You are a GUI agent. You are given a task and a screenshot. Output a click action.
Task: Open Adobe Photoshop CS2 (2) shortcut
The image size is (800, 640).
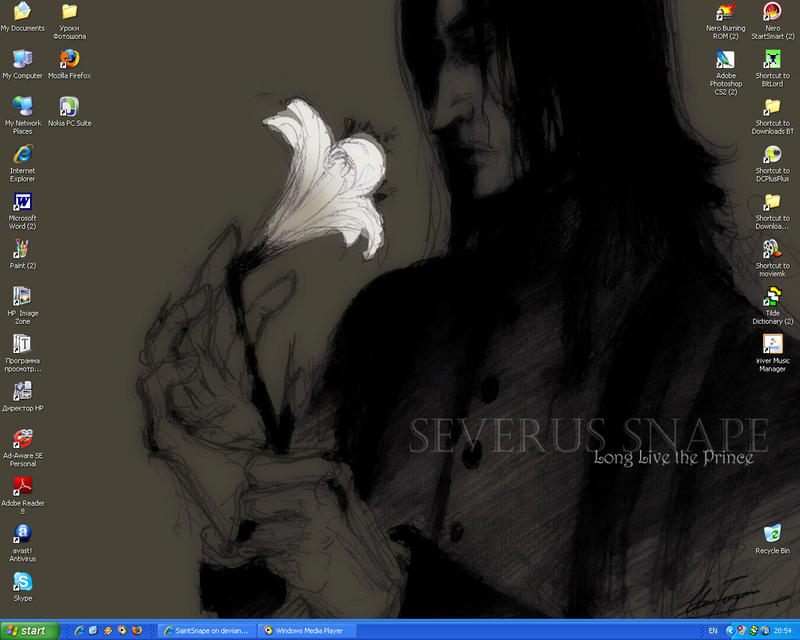tap(726, 72)
